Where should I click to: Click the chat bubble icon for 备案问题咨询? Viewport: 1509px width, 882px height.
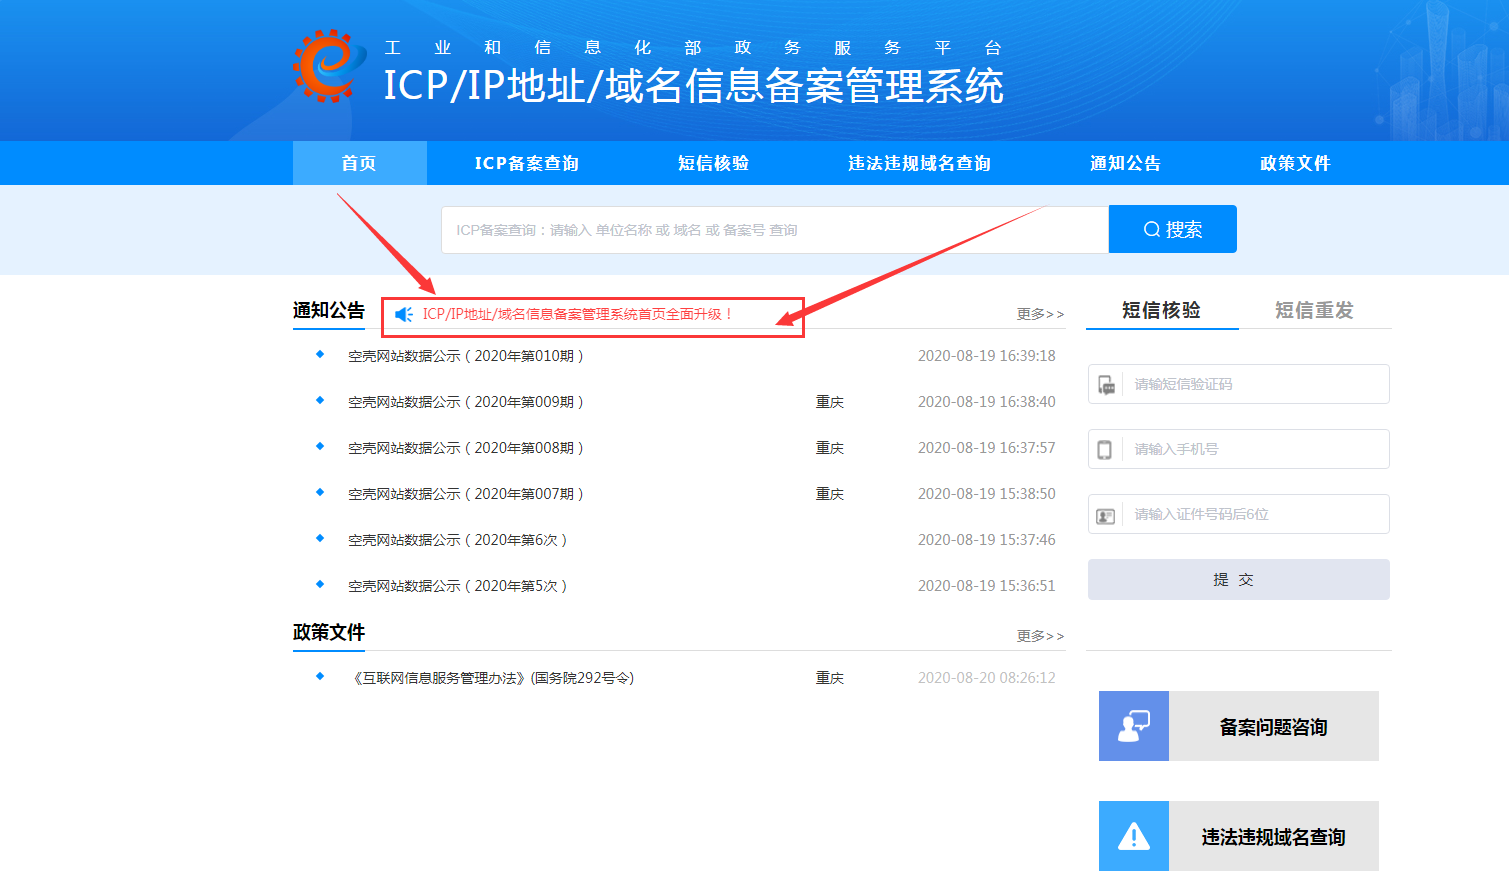[1133, 726]
